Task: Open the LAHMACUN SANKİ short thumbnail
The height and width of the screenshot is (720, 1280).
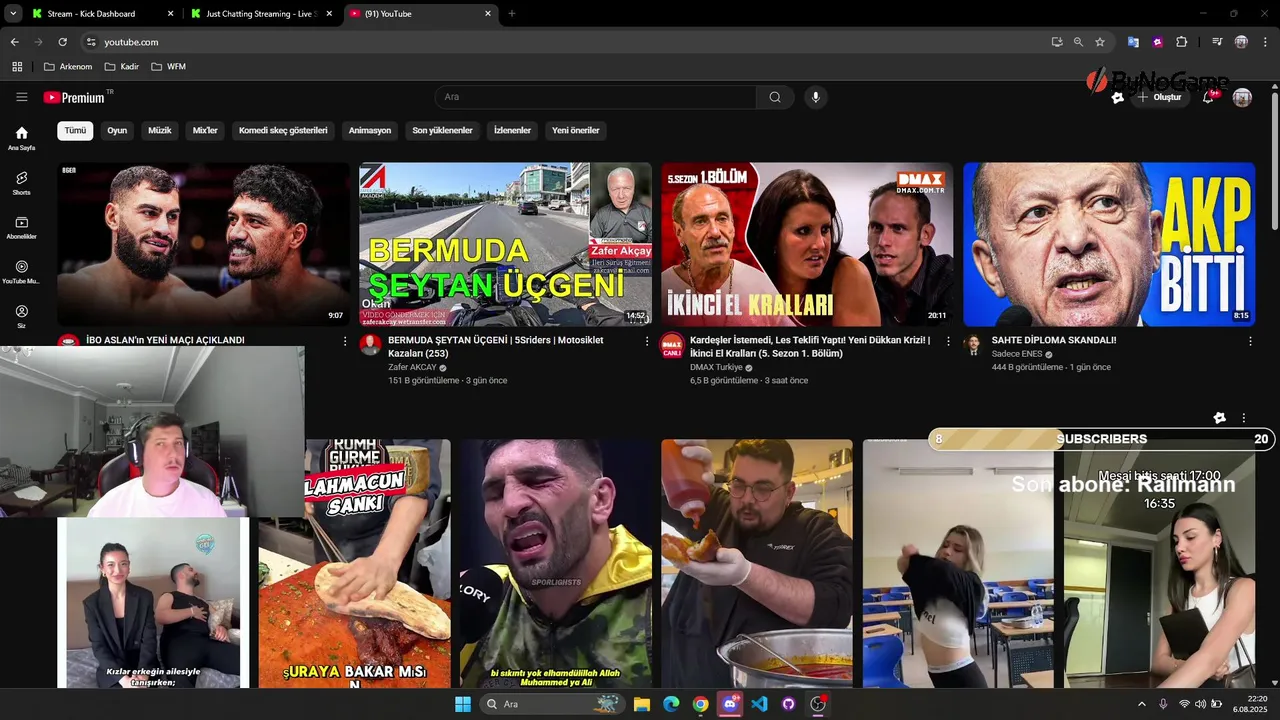Action: pyautogui.click(x=354, y=564)
